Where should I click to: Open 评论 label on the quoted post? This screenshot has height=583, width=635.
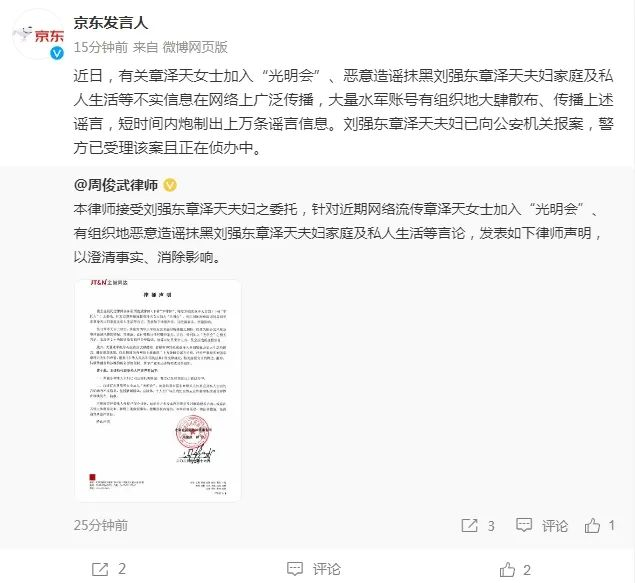point(554,526)
